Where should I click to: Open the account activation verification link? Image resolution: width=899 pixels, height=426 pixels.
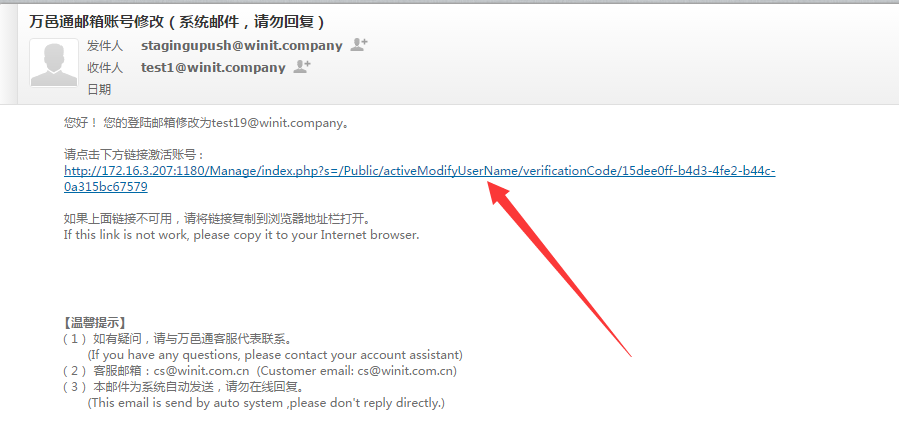[419, 171]
